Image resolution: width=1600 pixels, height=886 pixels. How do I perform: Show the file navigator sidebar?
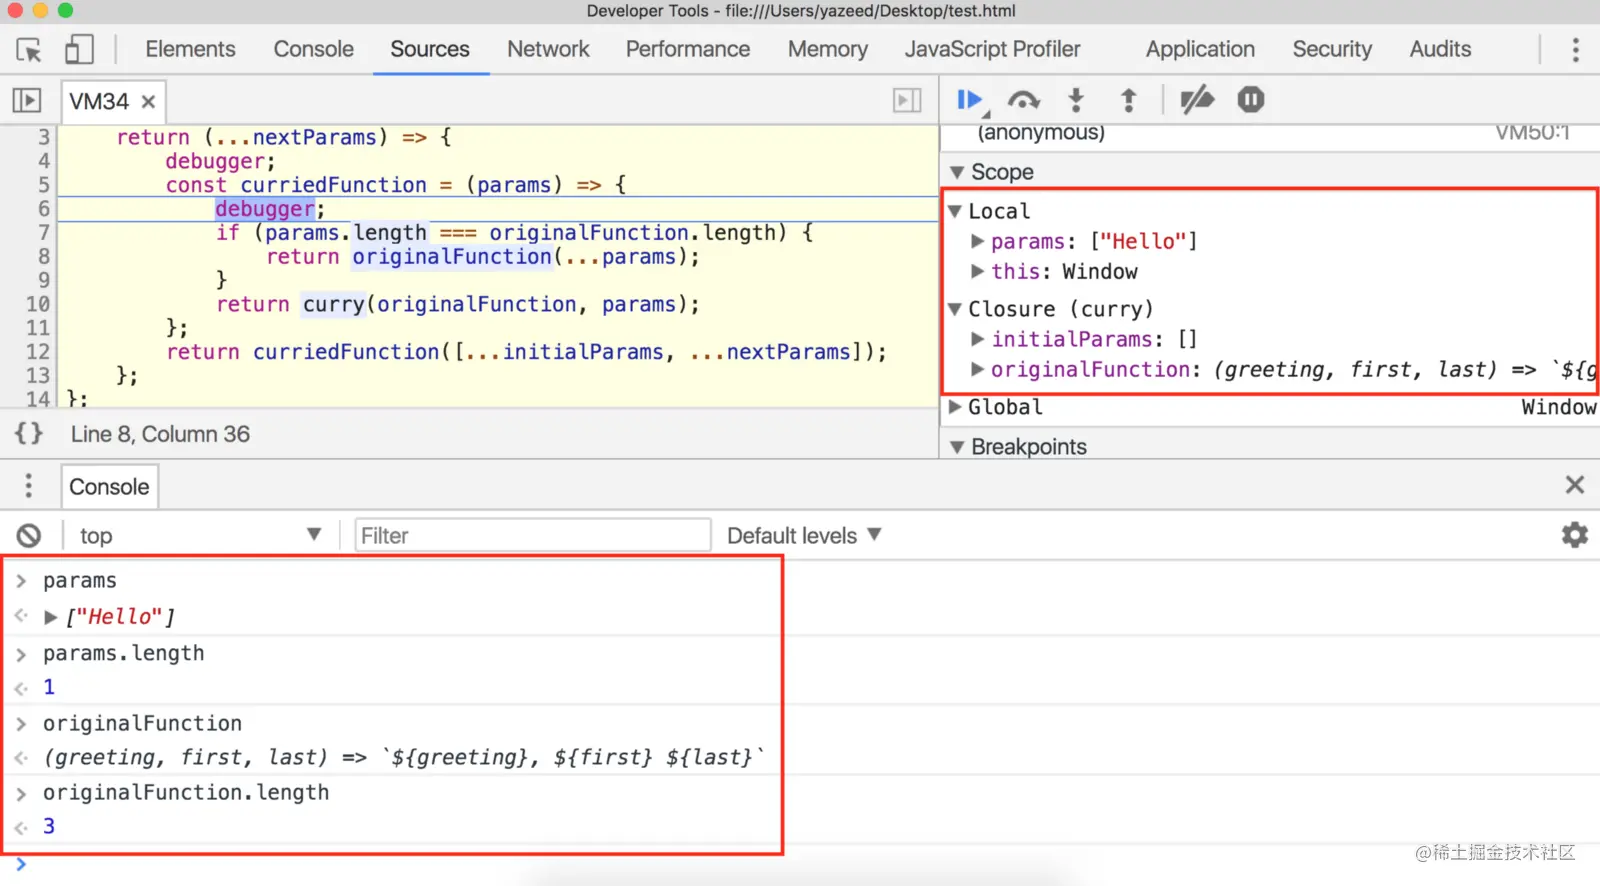click(27, 101)
